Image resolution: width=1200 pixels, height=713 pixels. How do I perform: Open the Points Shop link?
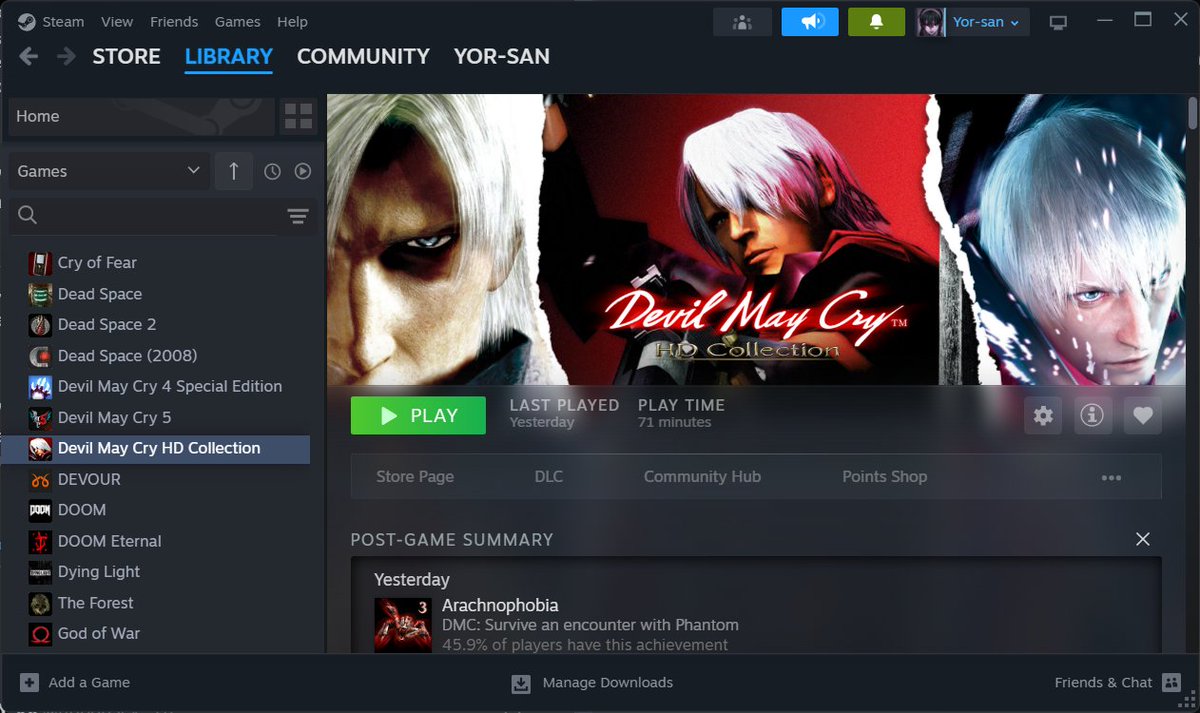tap(885, 477)
